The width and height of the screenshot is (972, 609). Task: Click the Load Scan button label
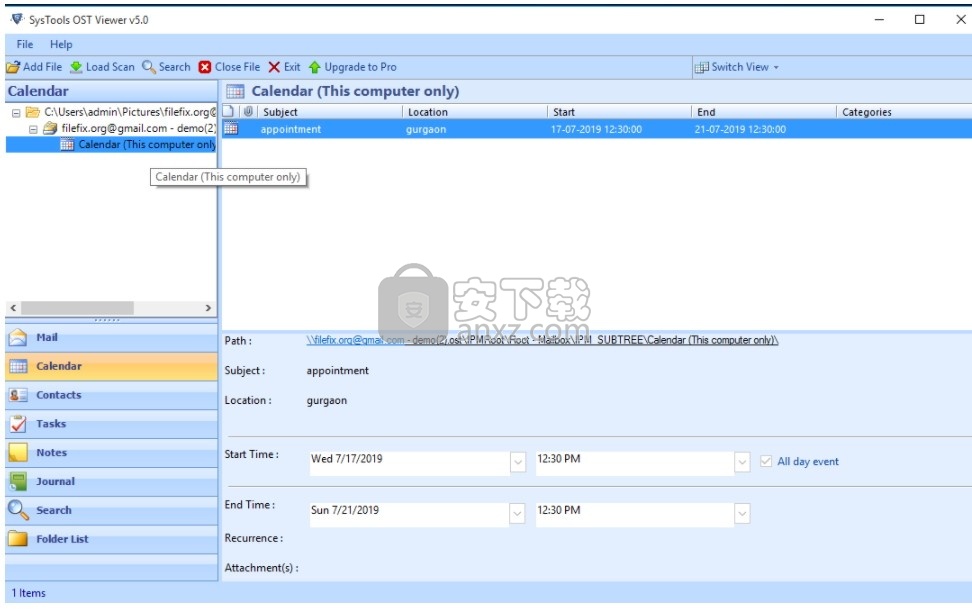click(x=110, y=67)
